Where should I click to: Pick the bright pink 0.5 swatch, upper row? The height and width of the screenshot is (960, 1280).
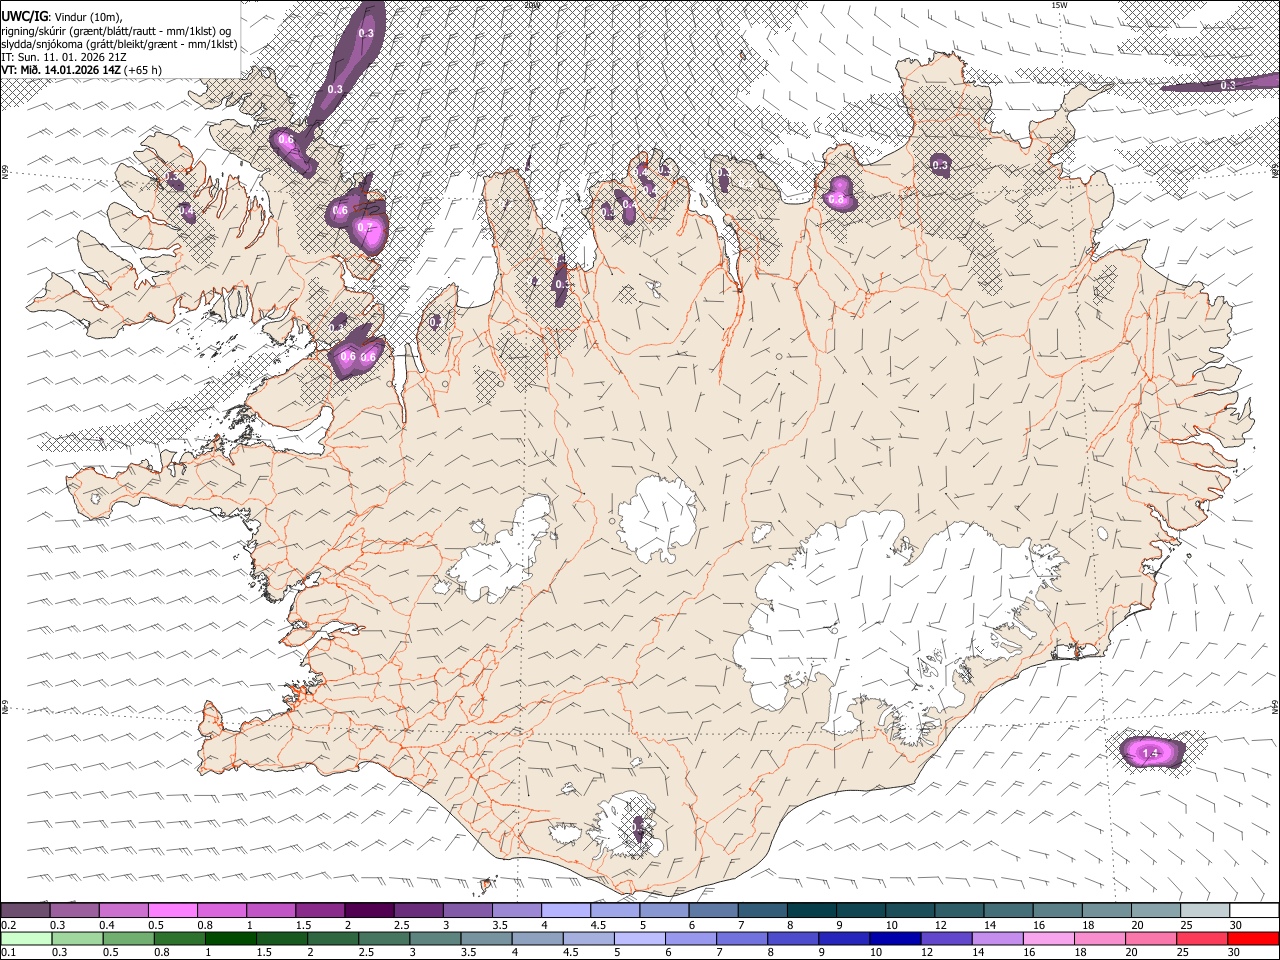click(172, 911)
